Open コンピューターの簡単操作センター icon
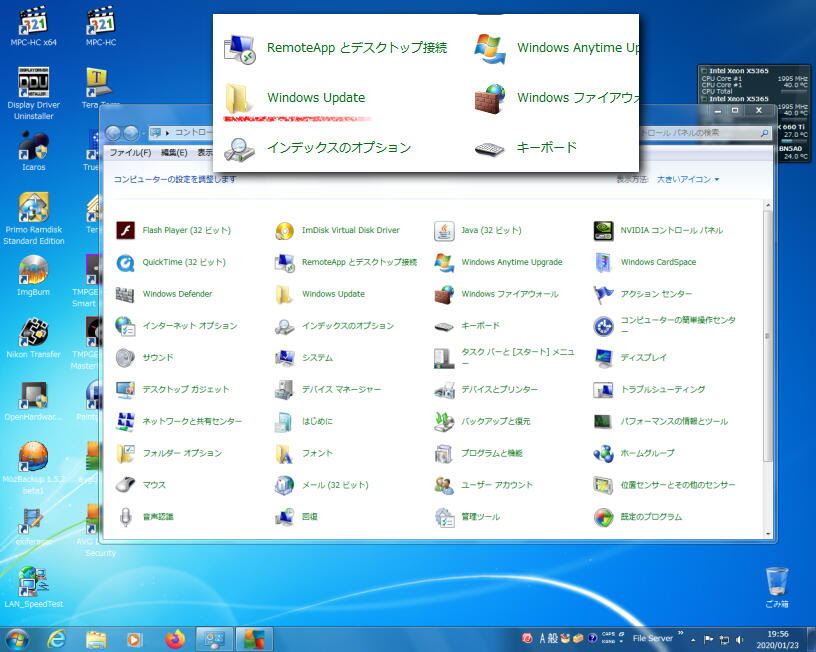The image size is (816, 652). 603,326
